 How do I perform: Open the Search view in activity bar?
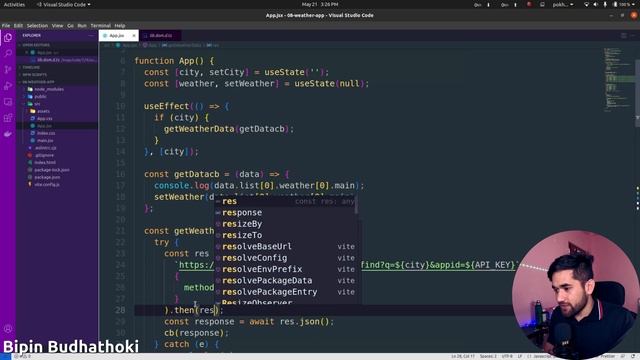click(8, 53)
